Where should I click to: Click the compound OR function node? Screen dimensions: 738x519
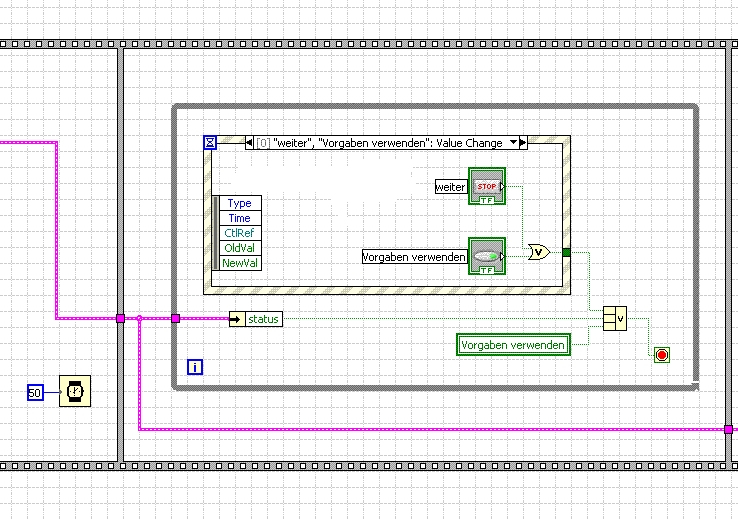coord(615,319)
